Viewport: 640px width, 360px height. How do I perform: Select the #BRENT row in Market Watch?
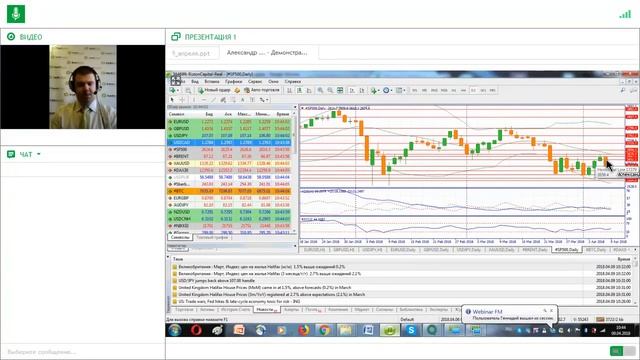(230, 156)
